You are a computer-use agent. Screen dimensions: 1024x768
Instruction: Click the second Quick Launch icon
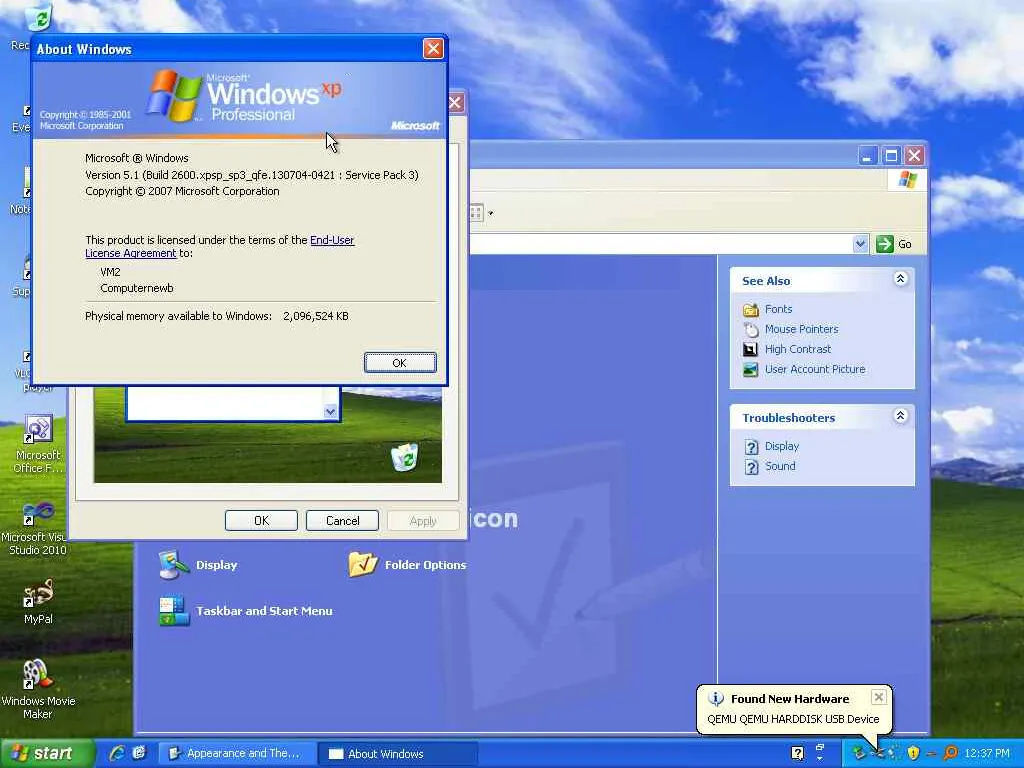pos(139,753)
